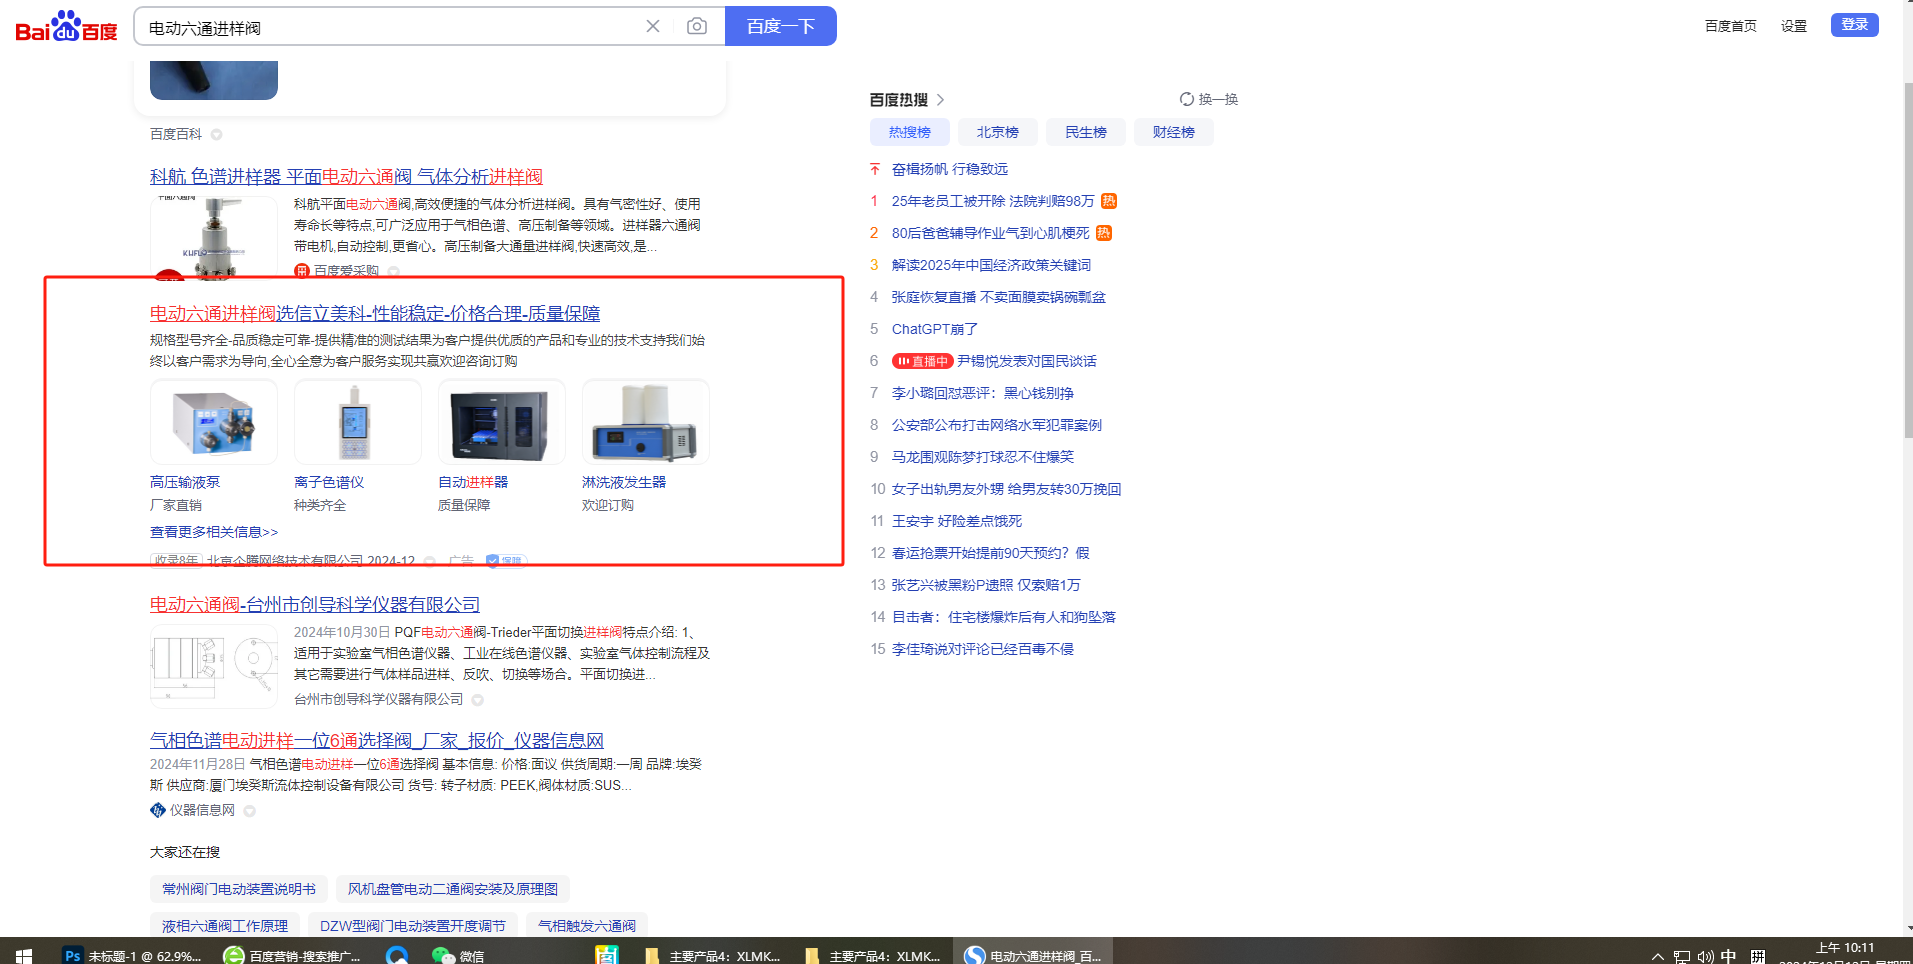Click the 淋洗液发生器 product thumbnail
This screenshot has width=1913, height=964.
tap(646, 422)
